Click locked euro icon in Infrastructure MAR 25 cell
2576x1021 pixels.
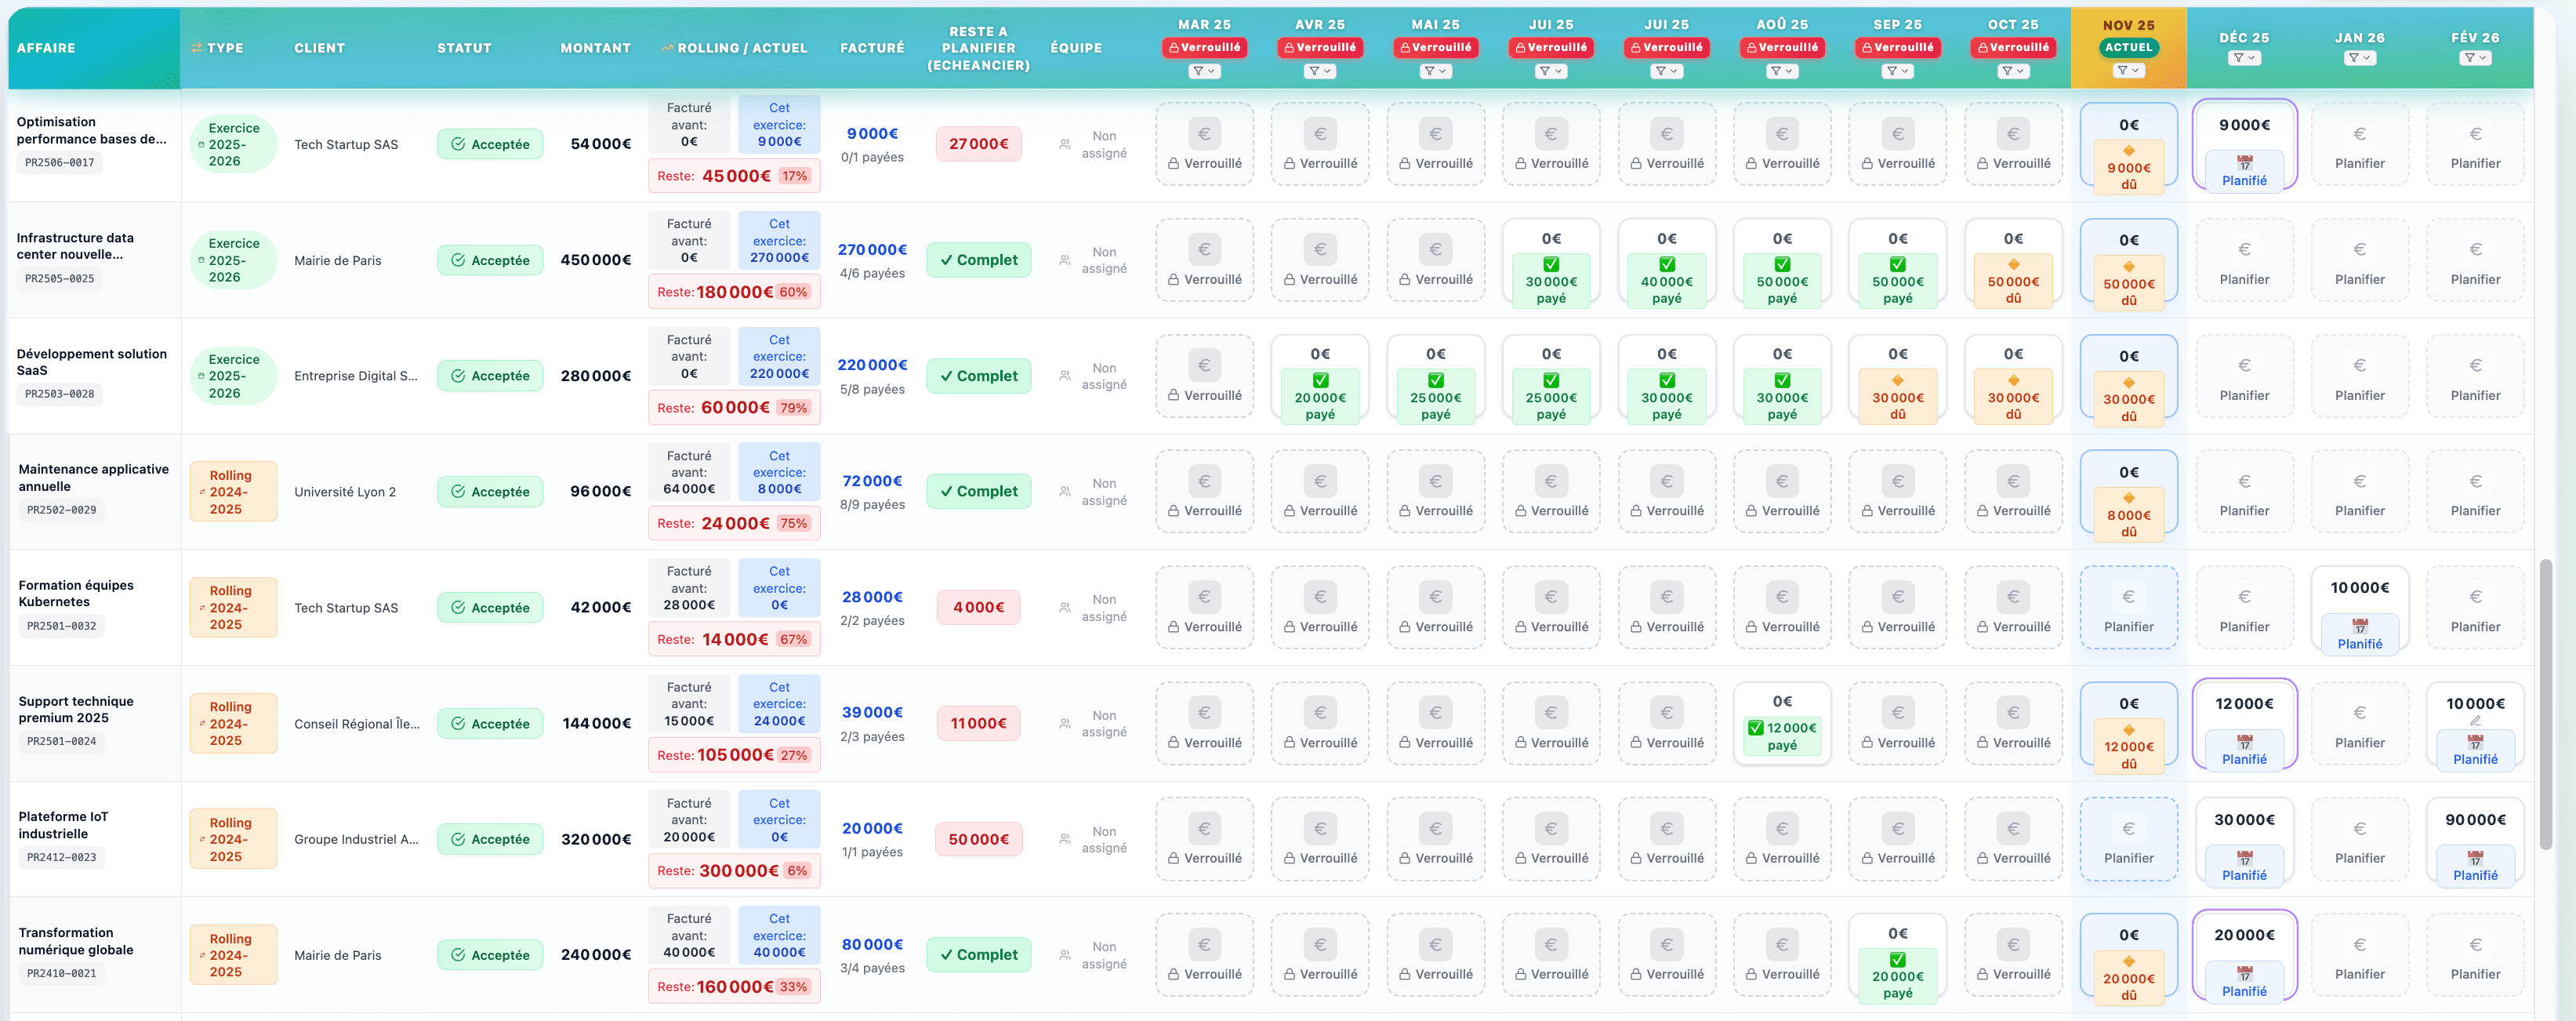coord(1204,250)
